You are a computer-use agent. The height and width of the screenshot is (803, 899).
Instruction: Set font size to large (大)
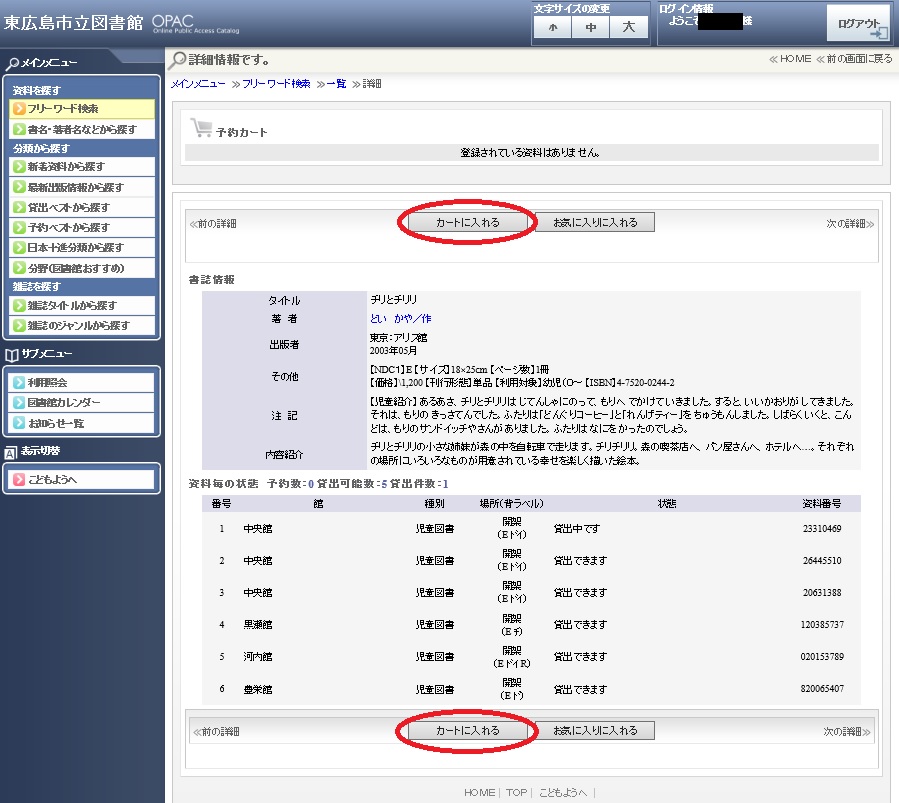pyautogui.click(x=628, y=27)
